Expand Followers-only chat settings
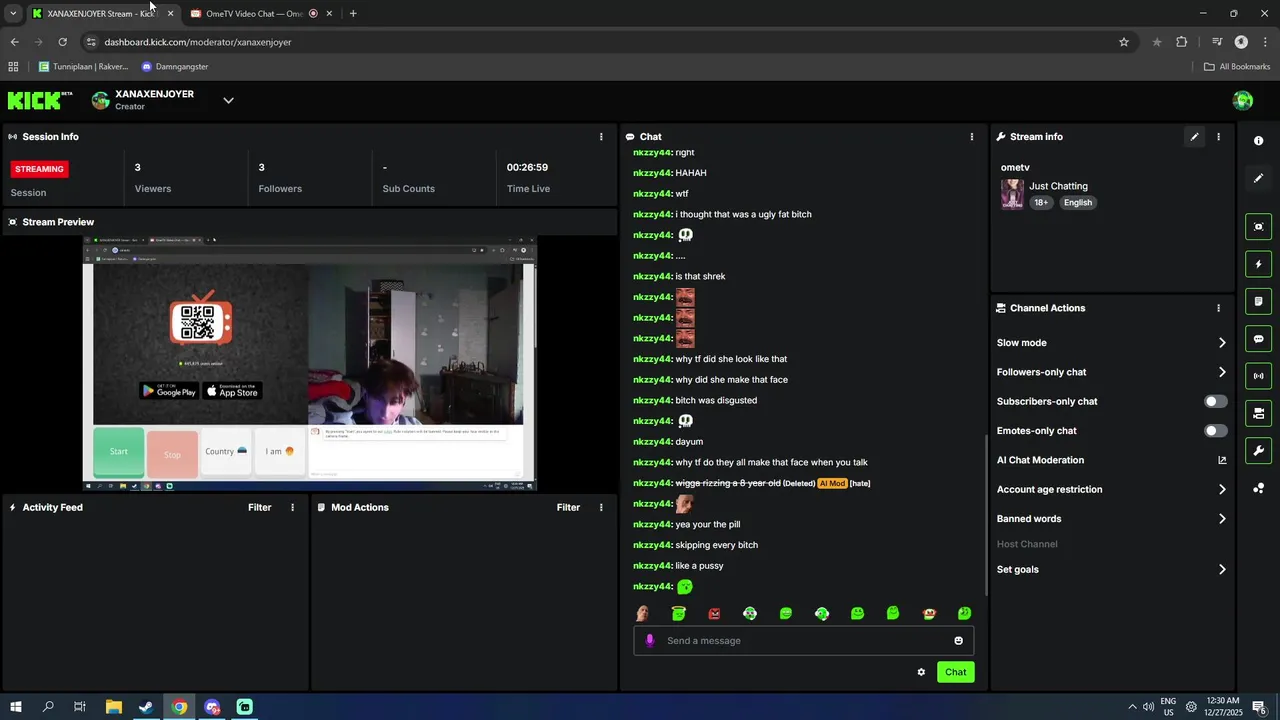 (1111, 372)
